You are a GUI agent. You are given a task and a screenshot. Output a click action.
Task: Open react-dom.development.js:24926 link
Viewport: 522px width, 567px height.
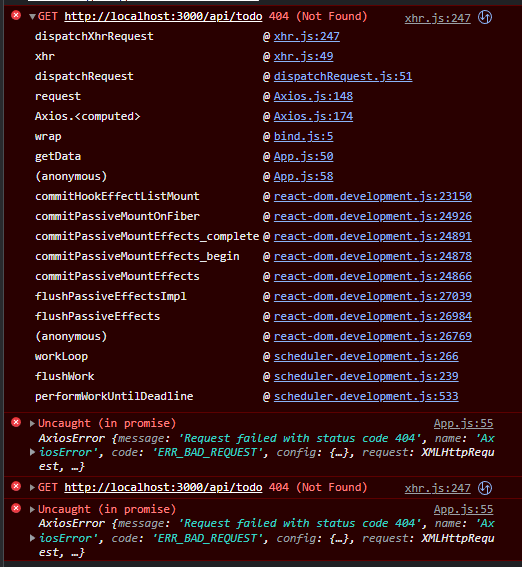click(x=373, y=216)
